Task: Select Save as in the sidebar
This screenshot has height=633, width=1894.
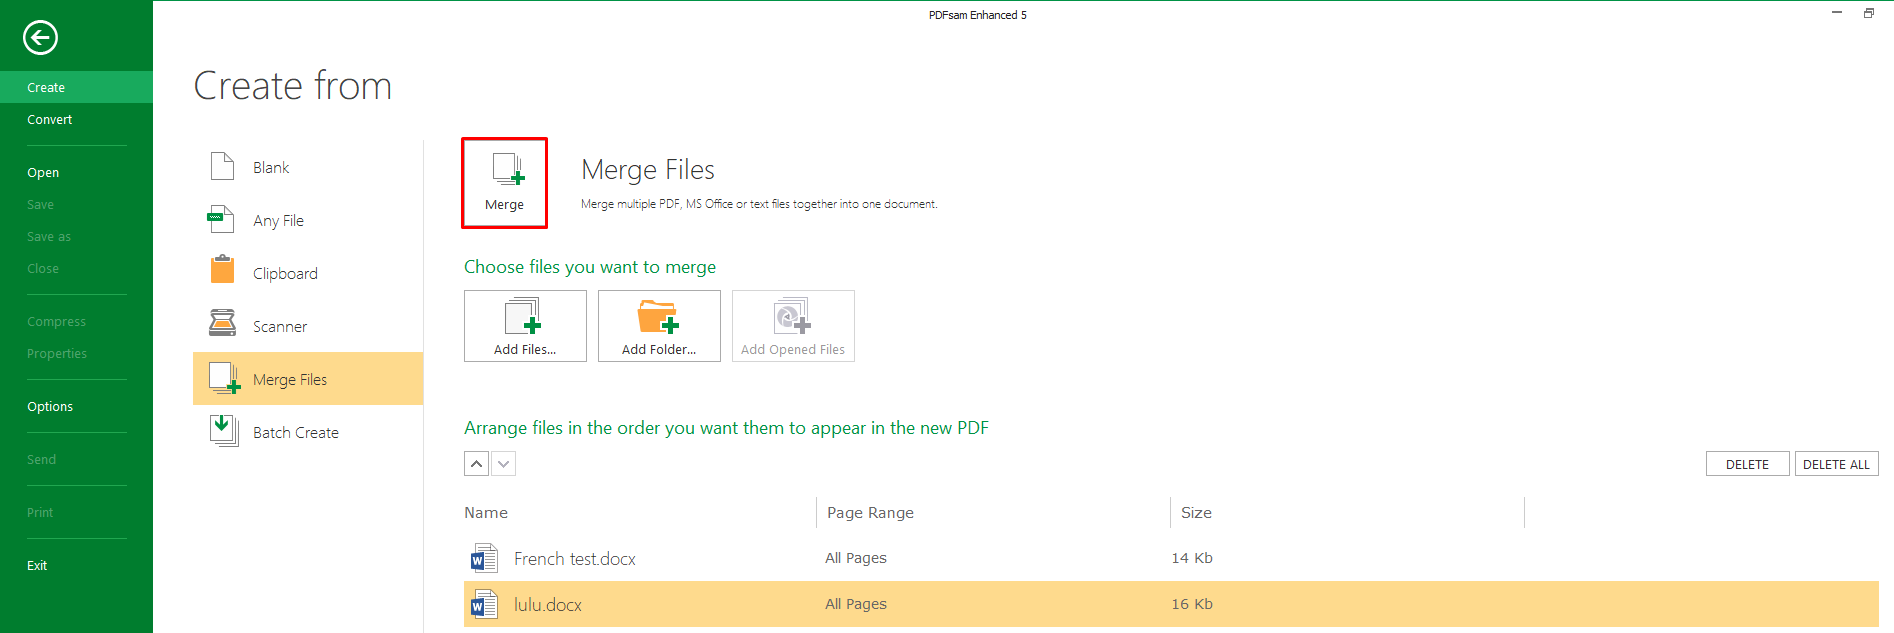Action: coord(49,236)
